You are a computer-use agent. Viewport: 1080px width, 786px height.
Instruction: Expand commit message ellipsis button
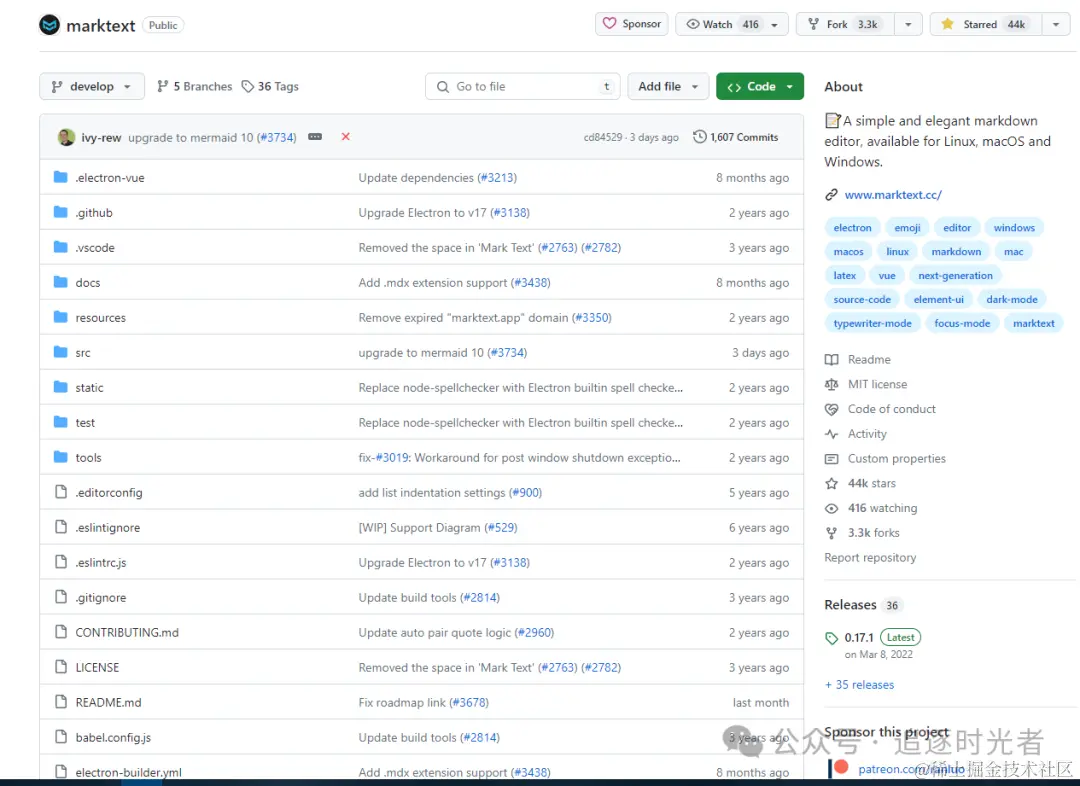pyautogui.click(x=315, y=136)
